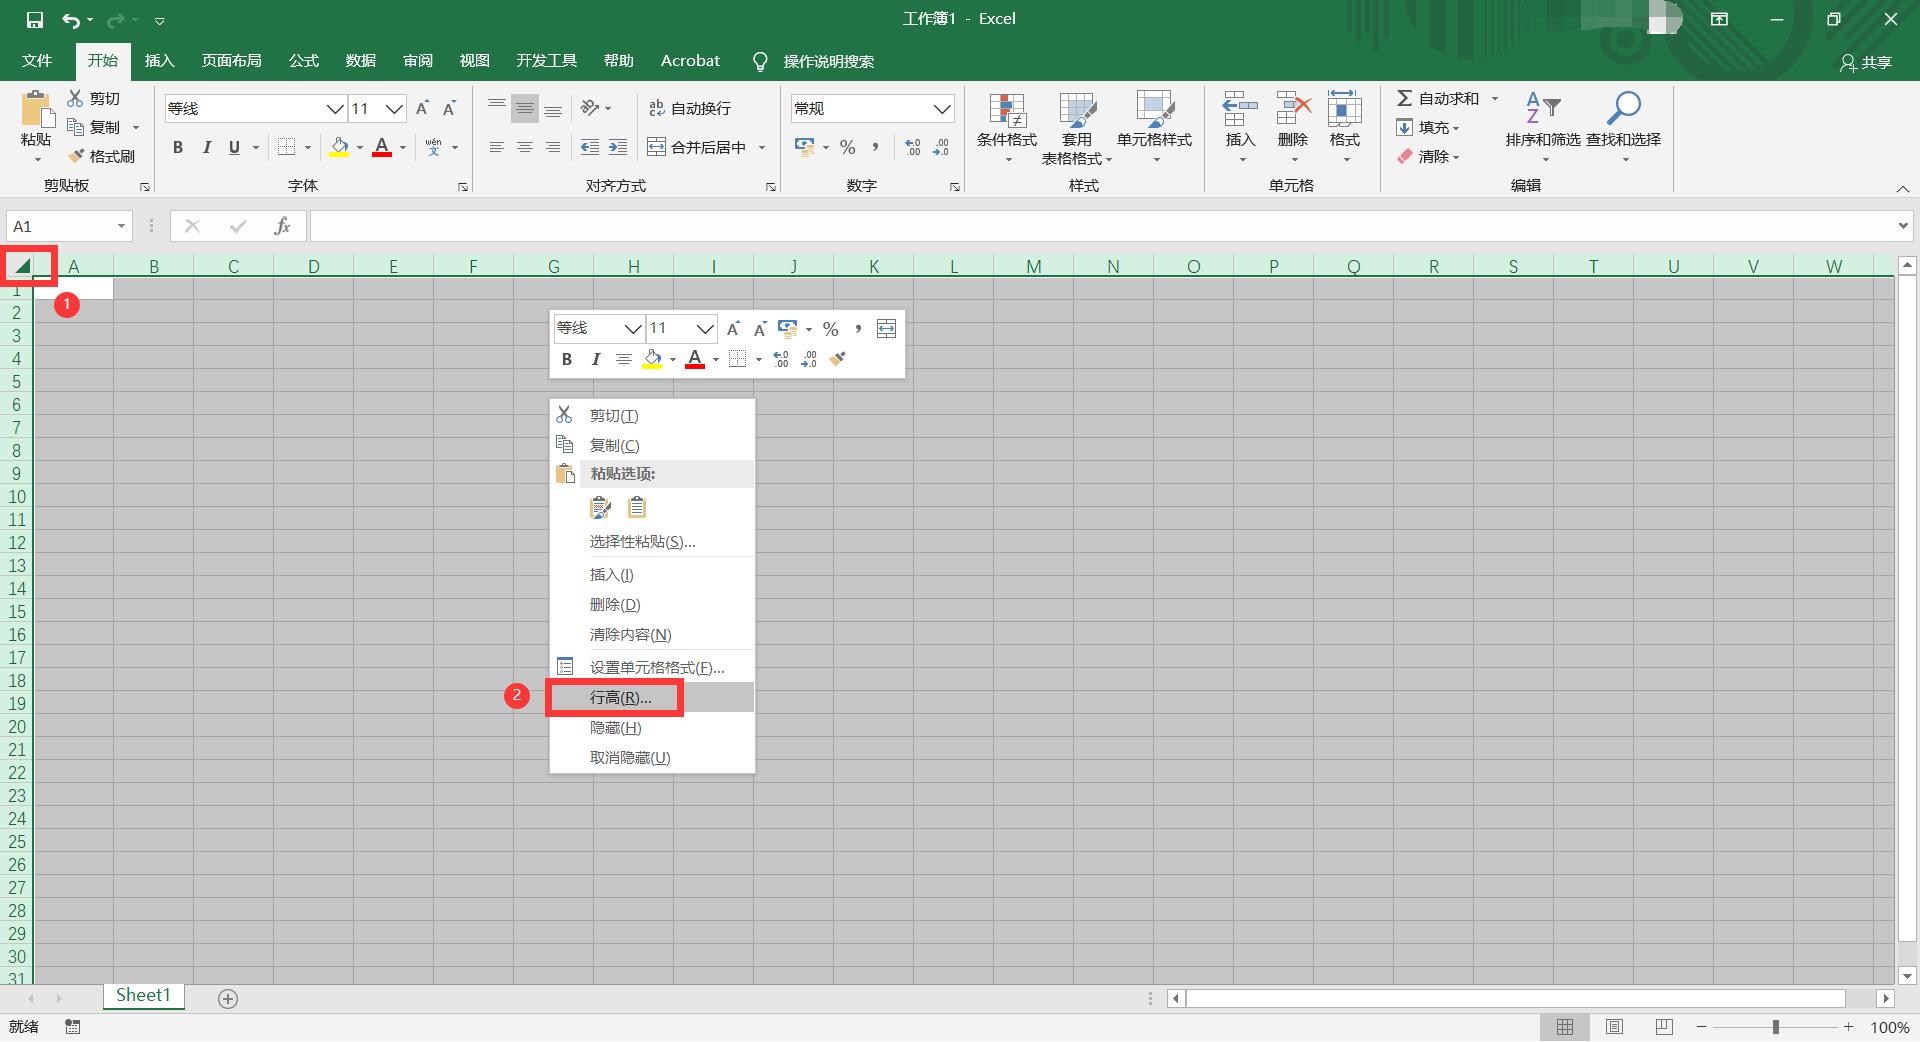Toggle middle vertical align in ribbon
Viewport: 1920px width, 1042px height.
pos(524,108)
